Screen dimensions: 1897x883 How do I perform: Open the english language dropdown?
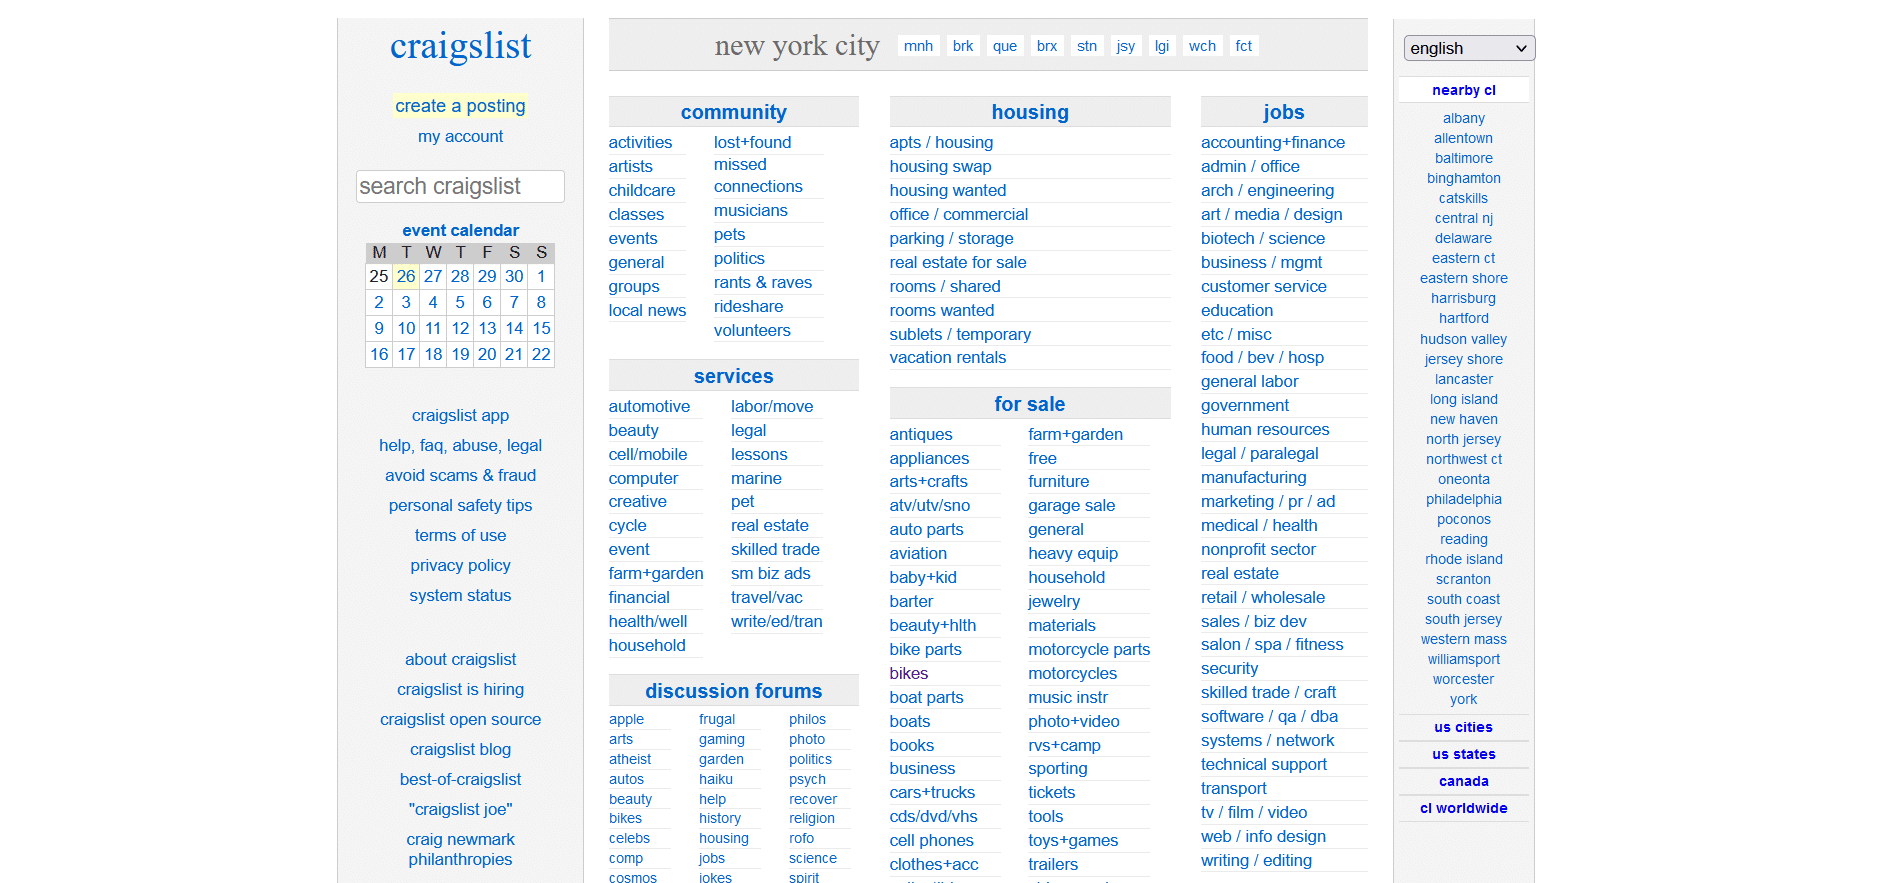tap(1469, 48)
